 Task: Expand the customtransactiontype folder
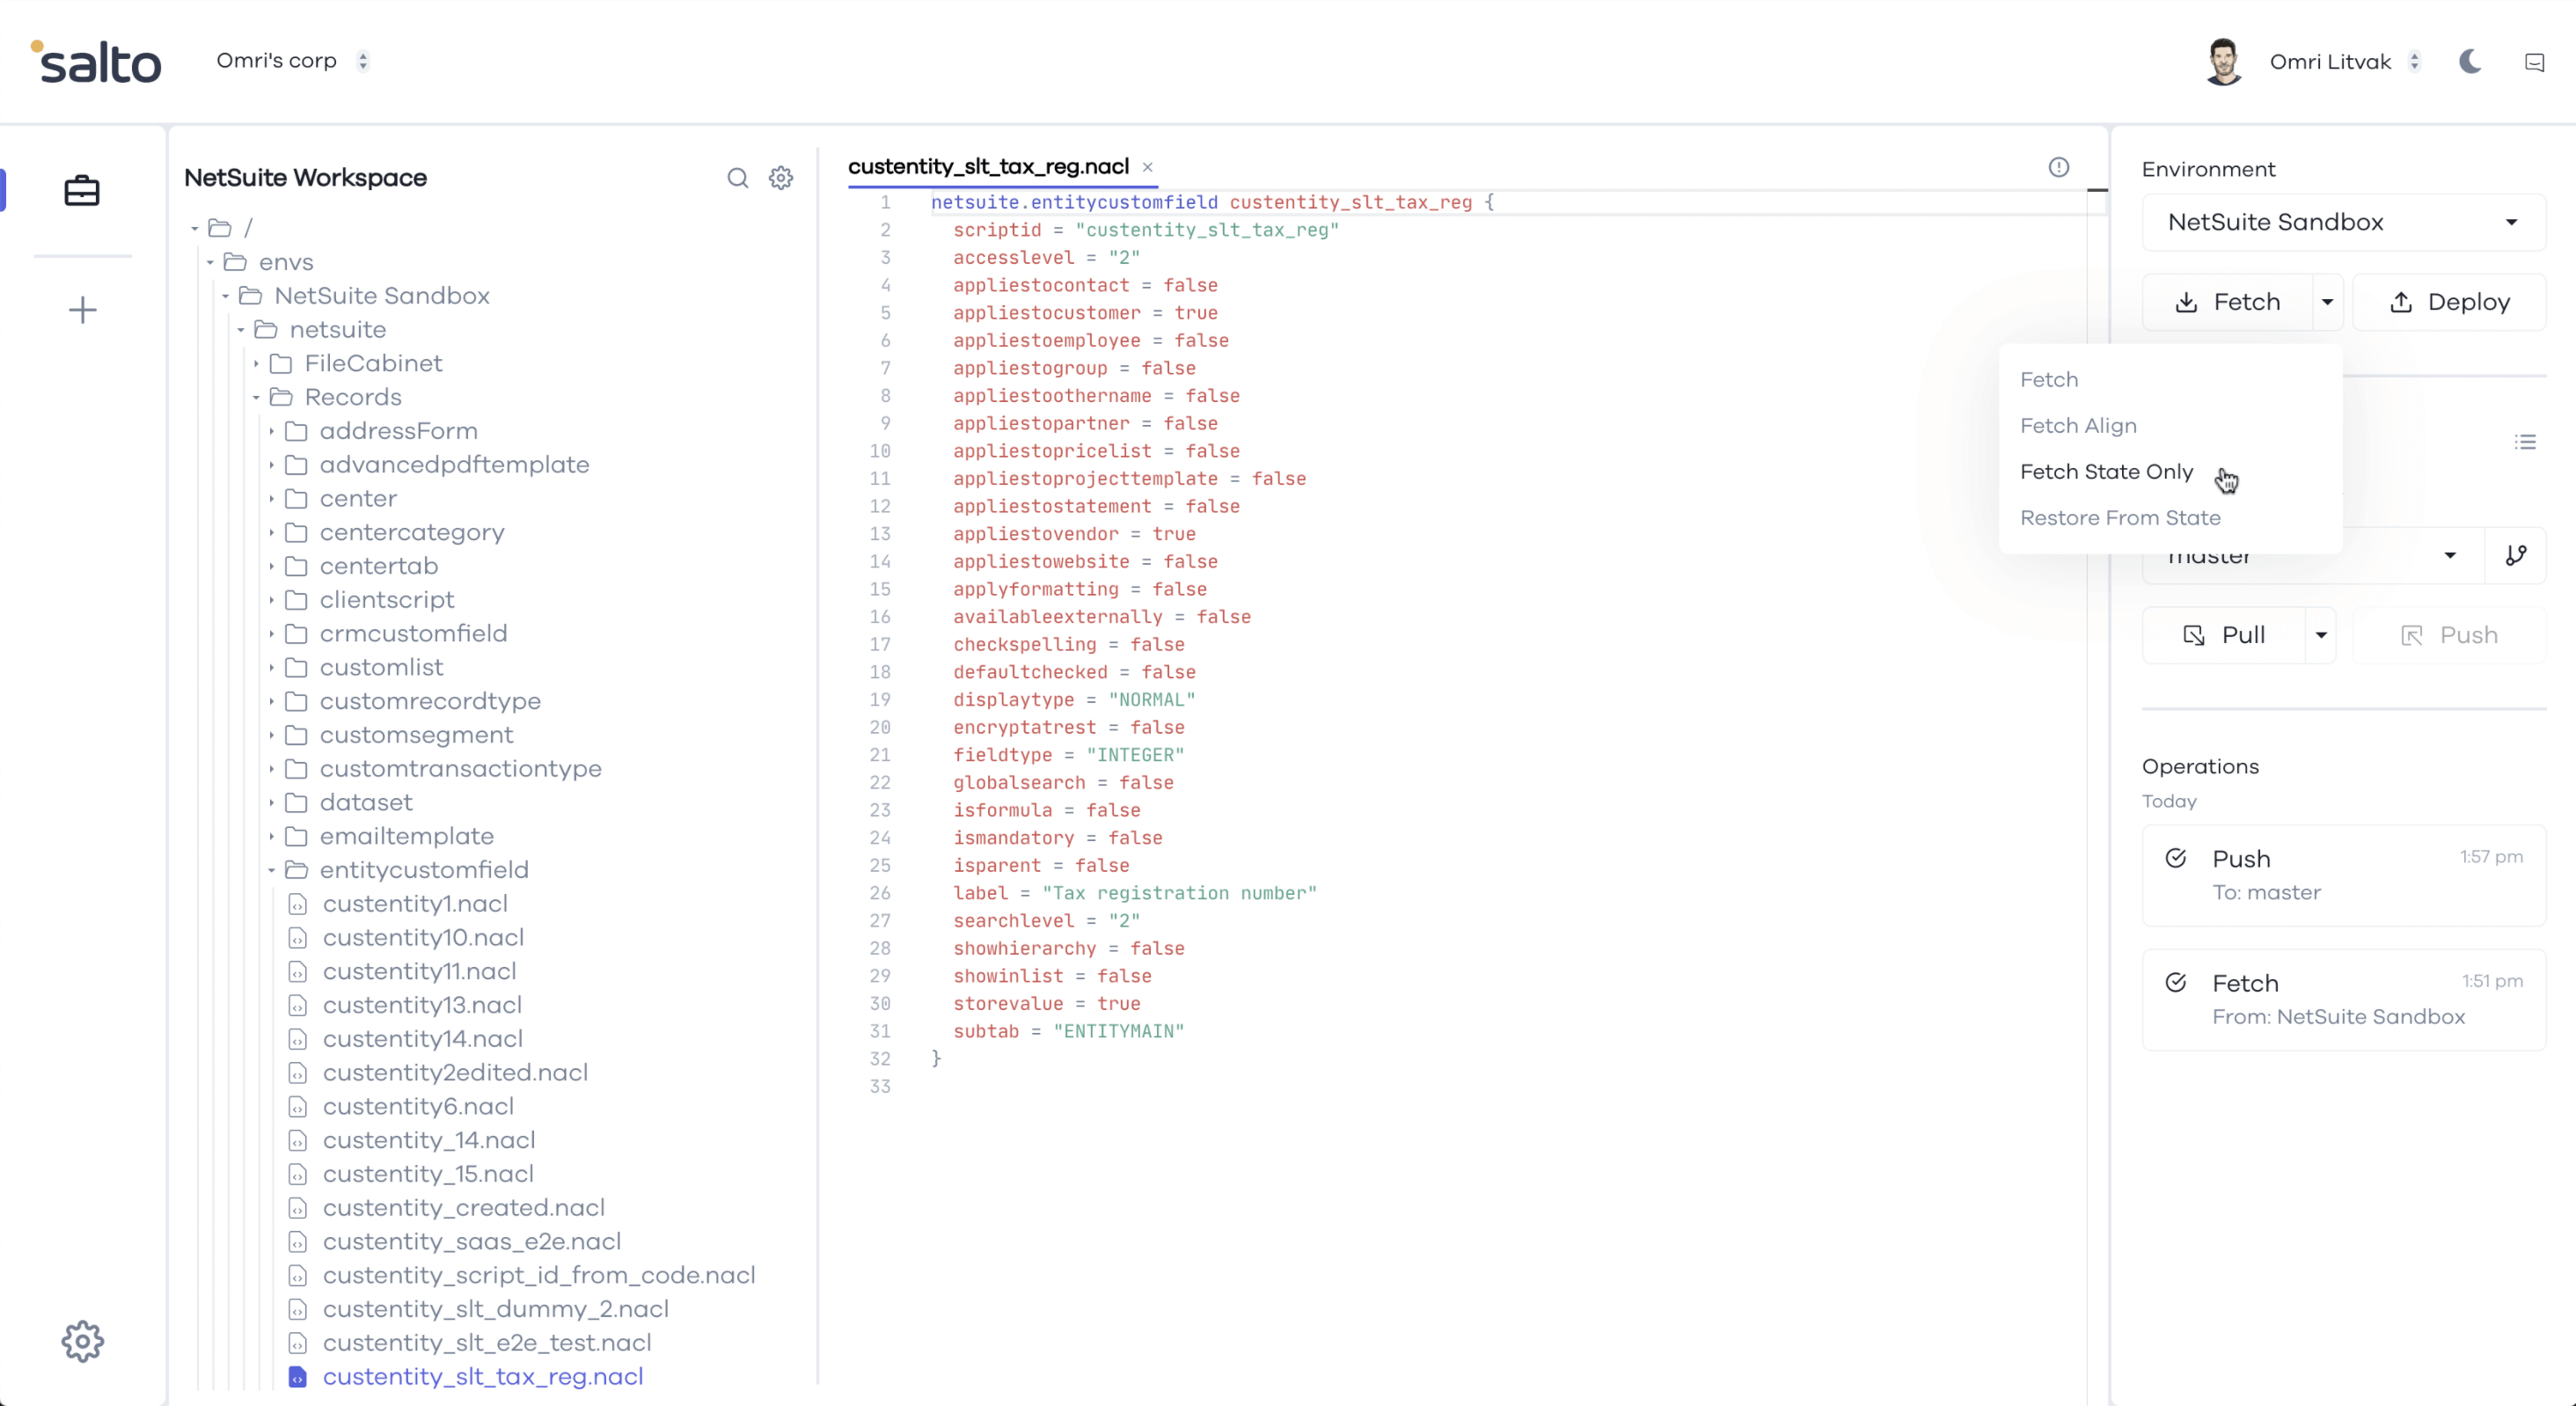coord(271,769)
